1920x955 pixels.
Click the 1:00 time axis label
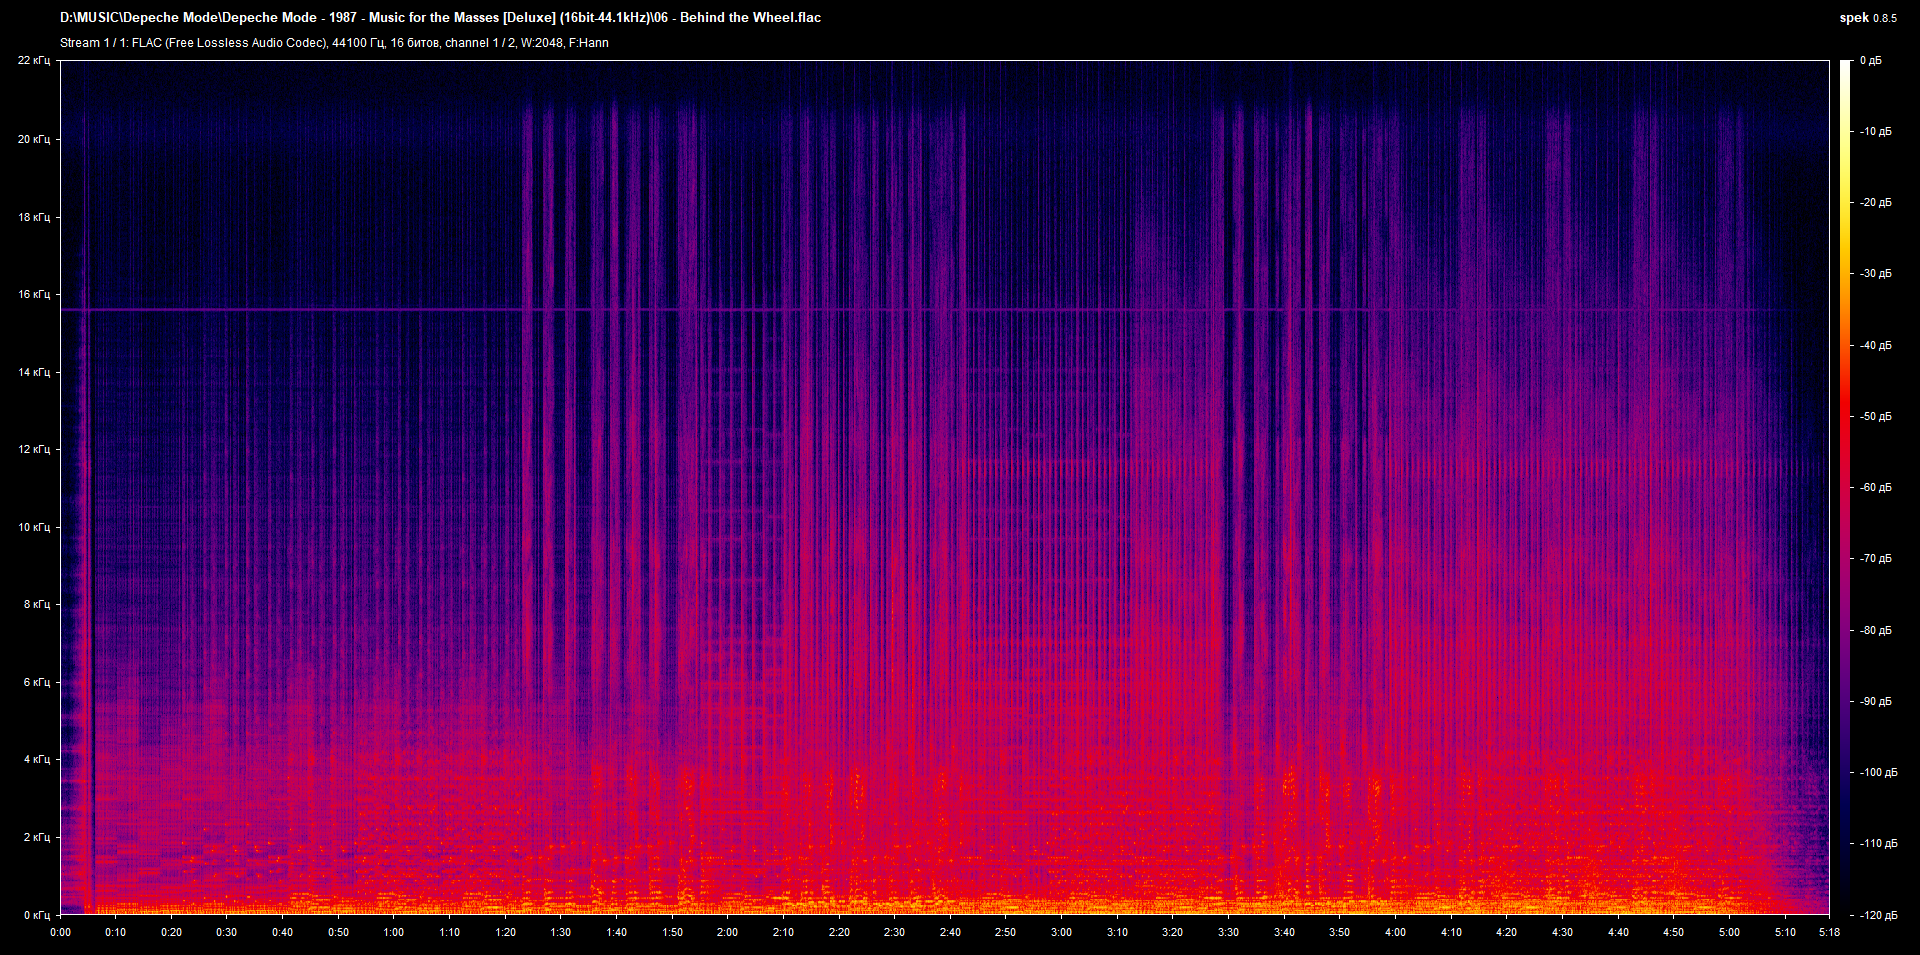(x=394, y=932)
